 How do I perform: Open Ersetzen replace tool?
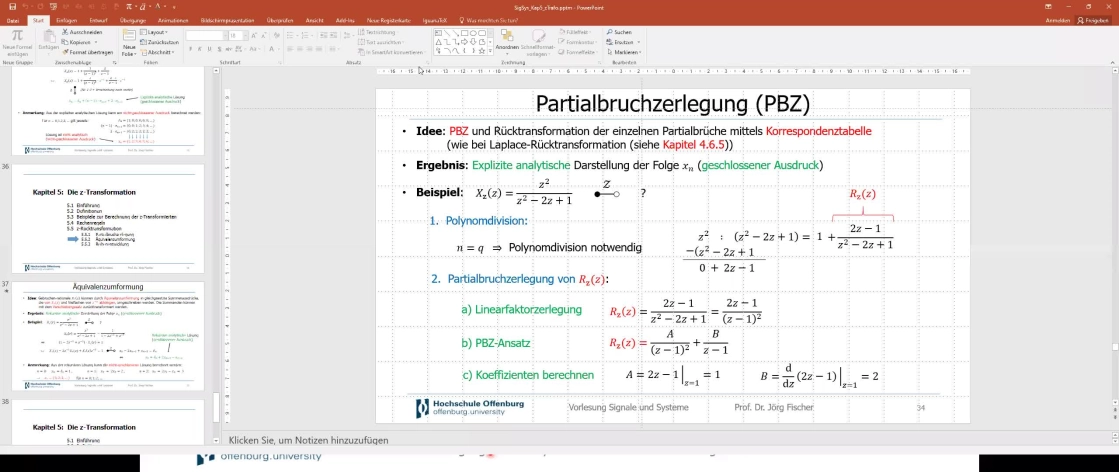tap(623, 42)
